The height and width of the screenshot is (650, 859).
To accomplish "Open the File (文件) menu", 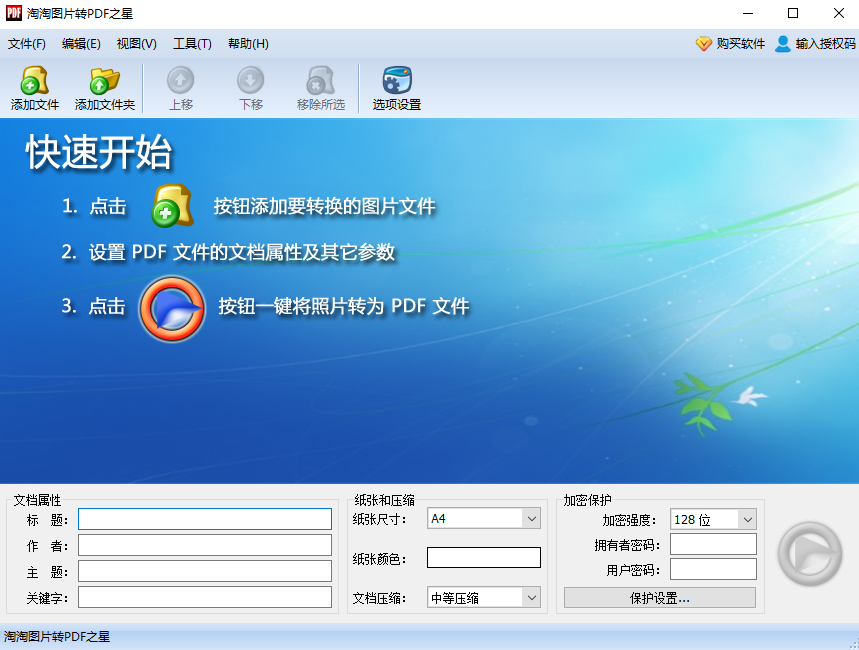I will coord(26,44).
